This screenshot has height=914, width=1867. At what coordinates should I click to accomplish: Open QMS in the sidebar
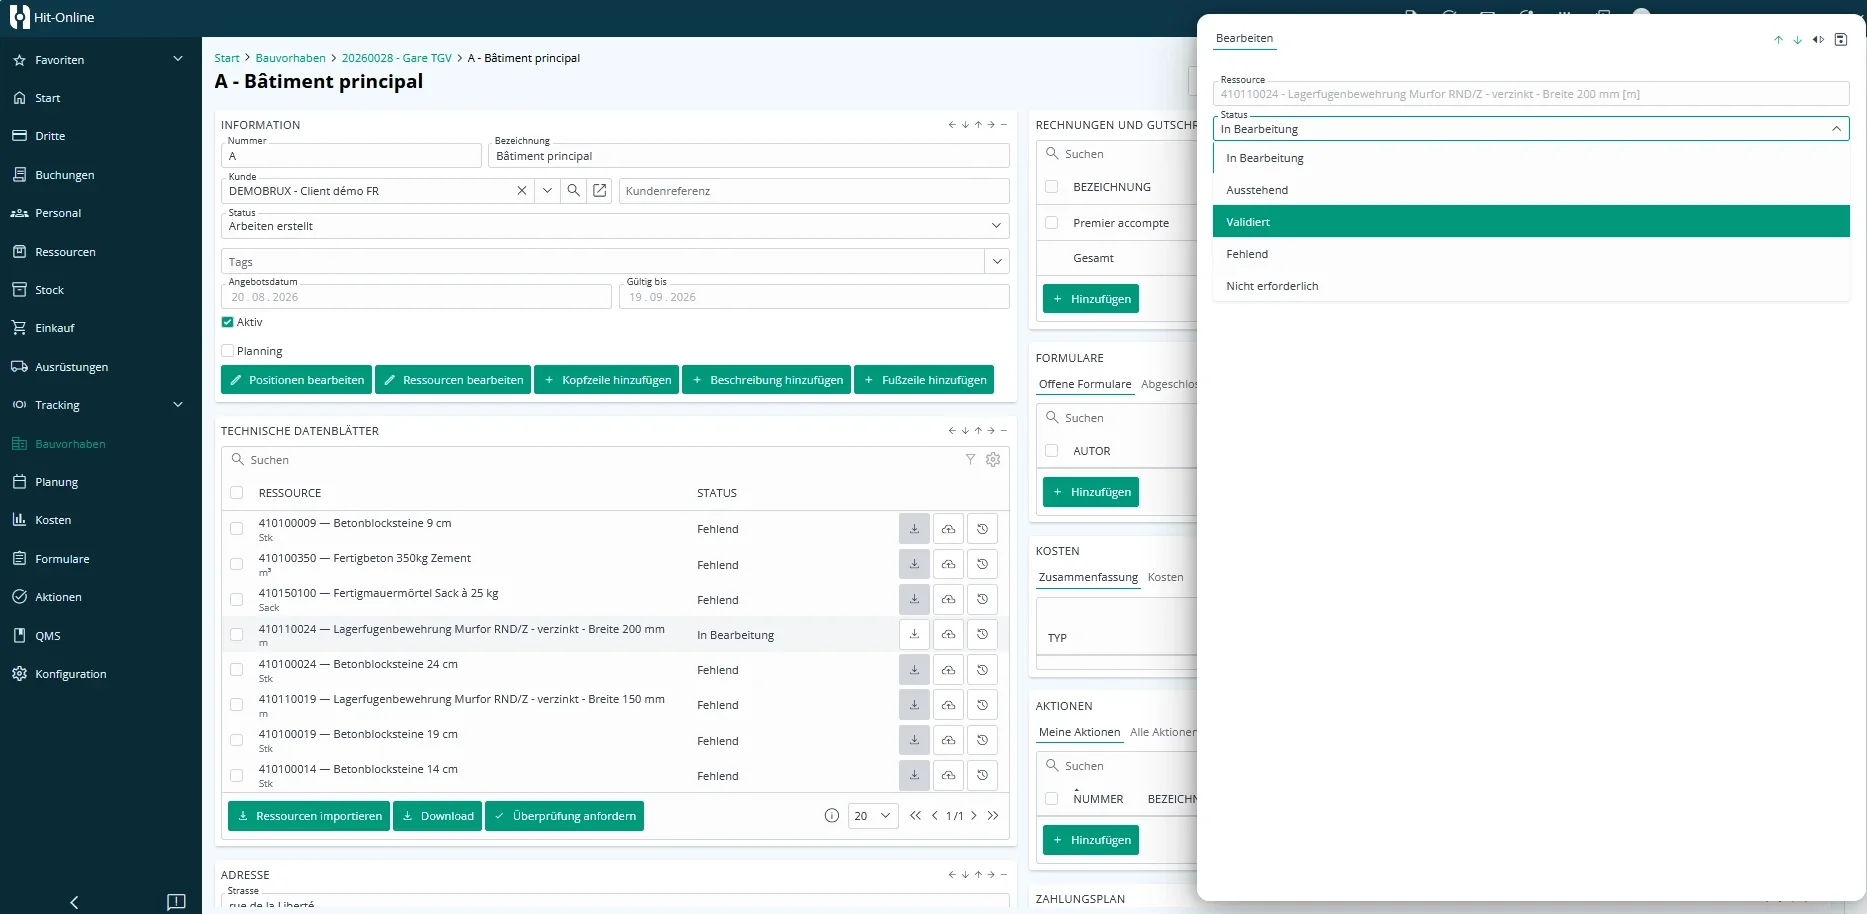(x=48, y=636)
